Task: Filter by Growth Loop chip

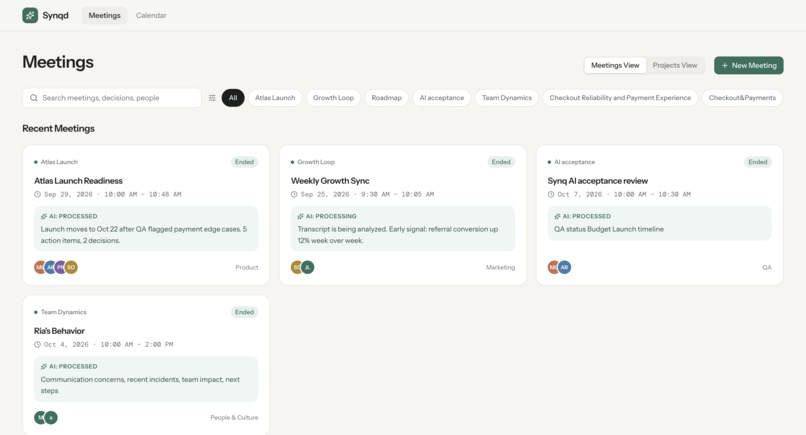Action: pyautogui.click(x=333, y=98)
